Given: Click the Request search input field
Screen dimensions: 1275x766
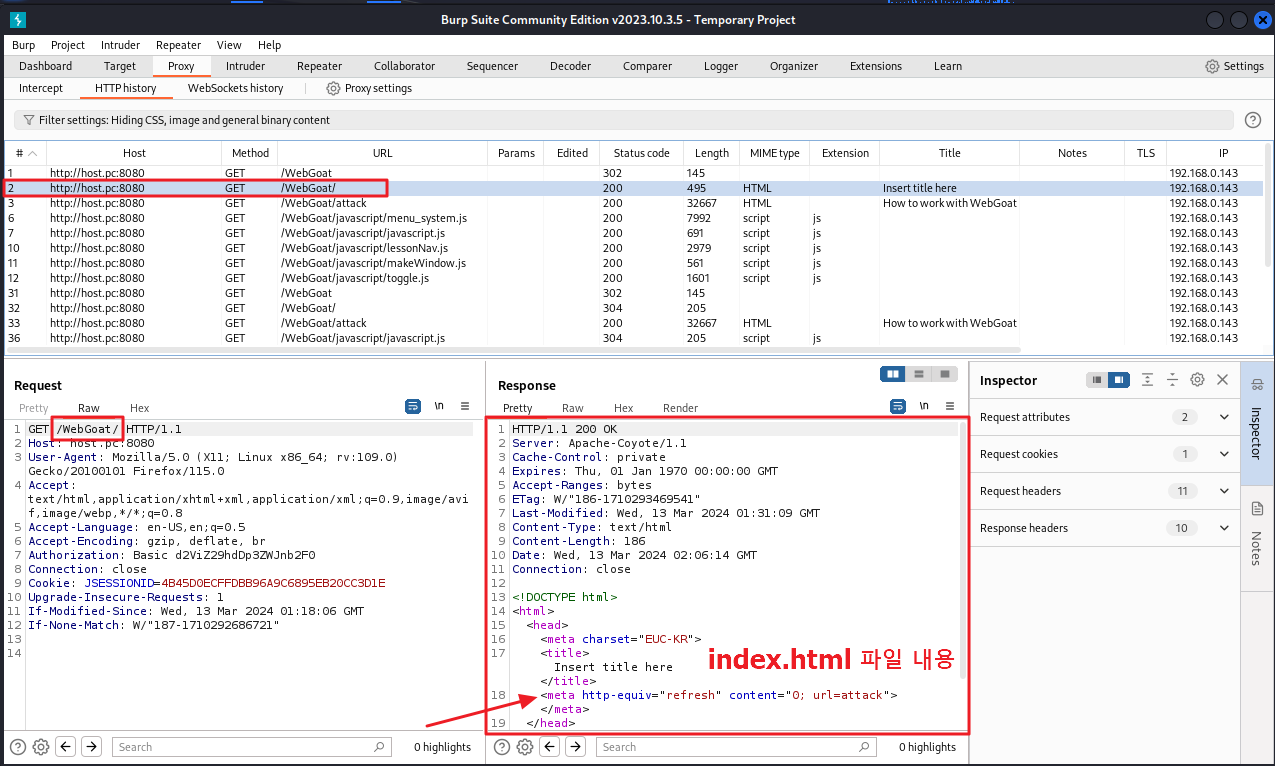Looking at the screenshot, I should coord(250,747).
